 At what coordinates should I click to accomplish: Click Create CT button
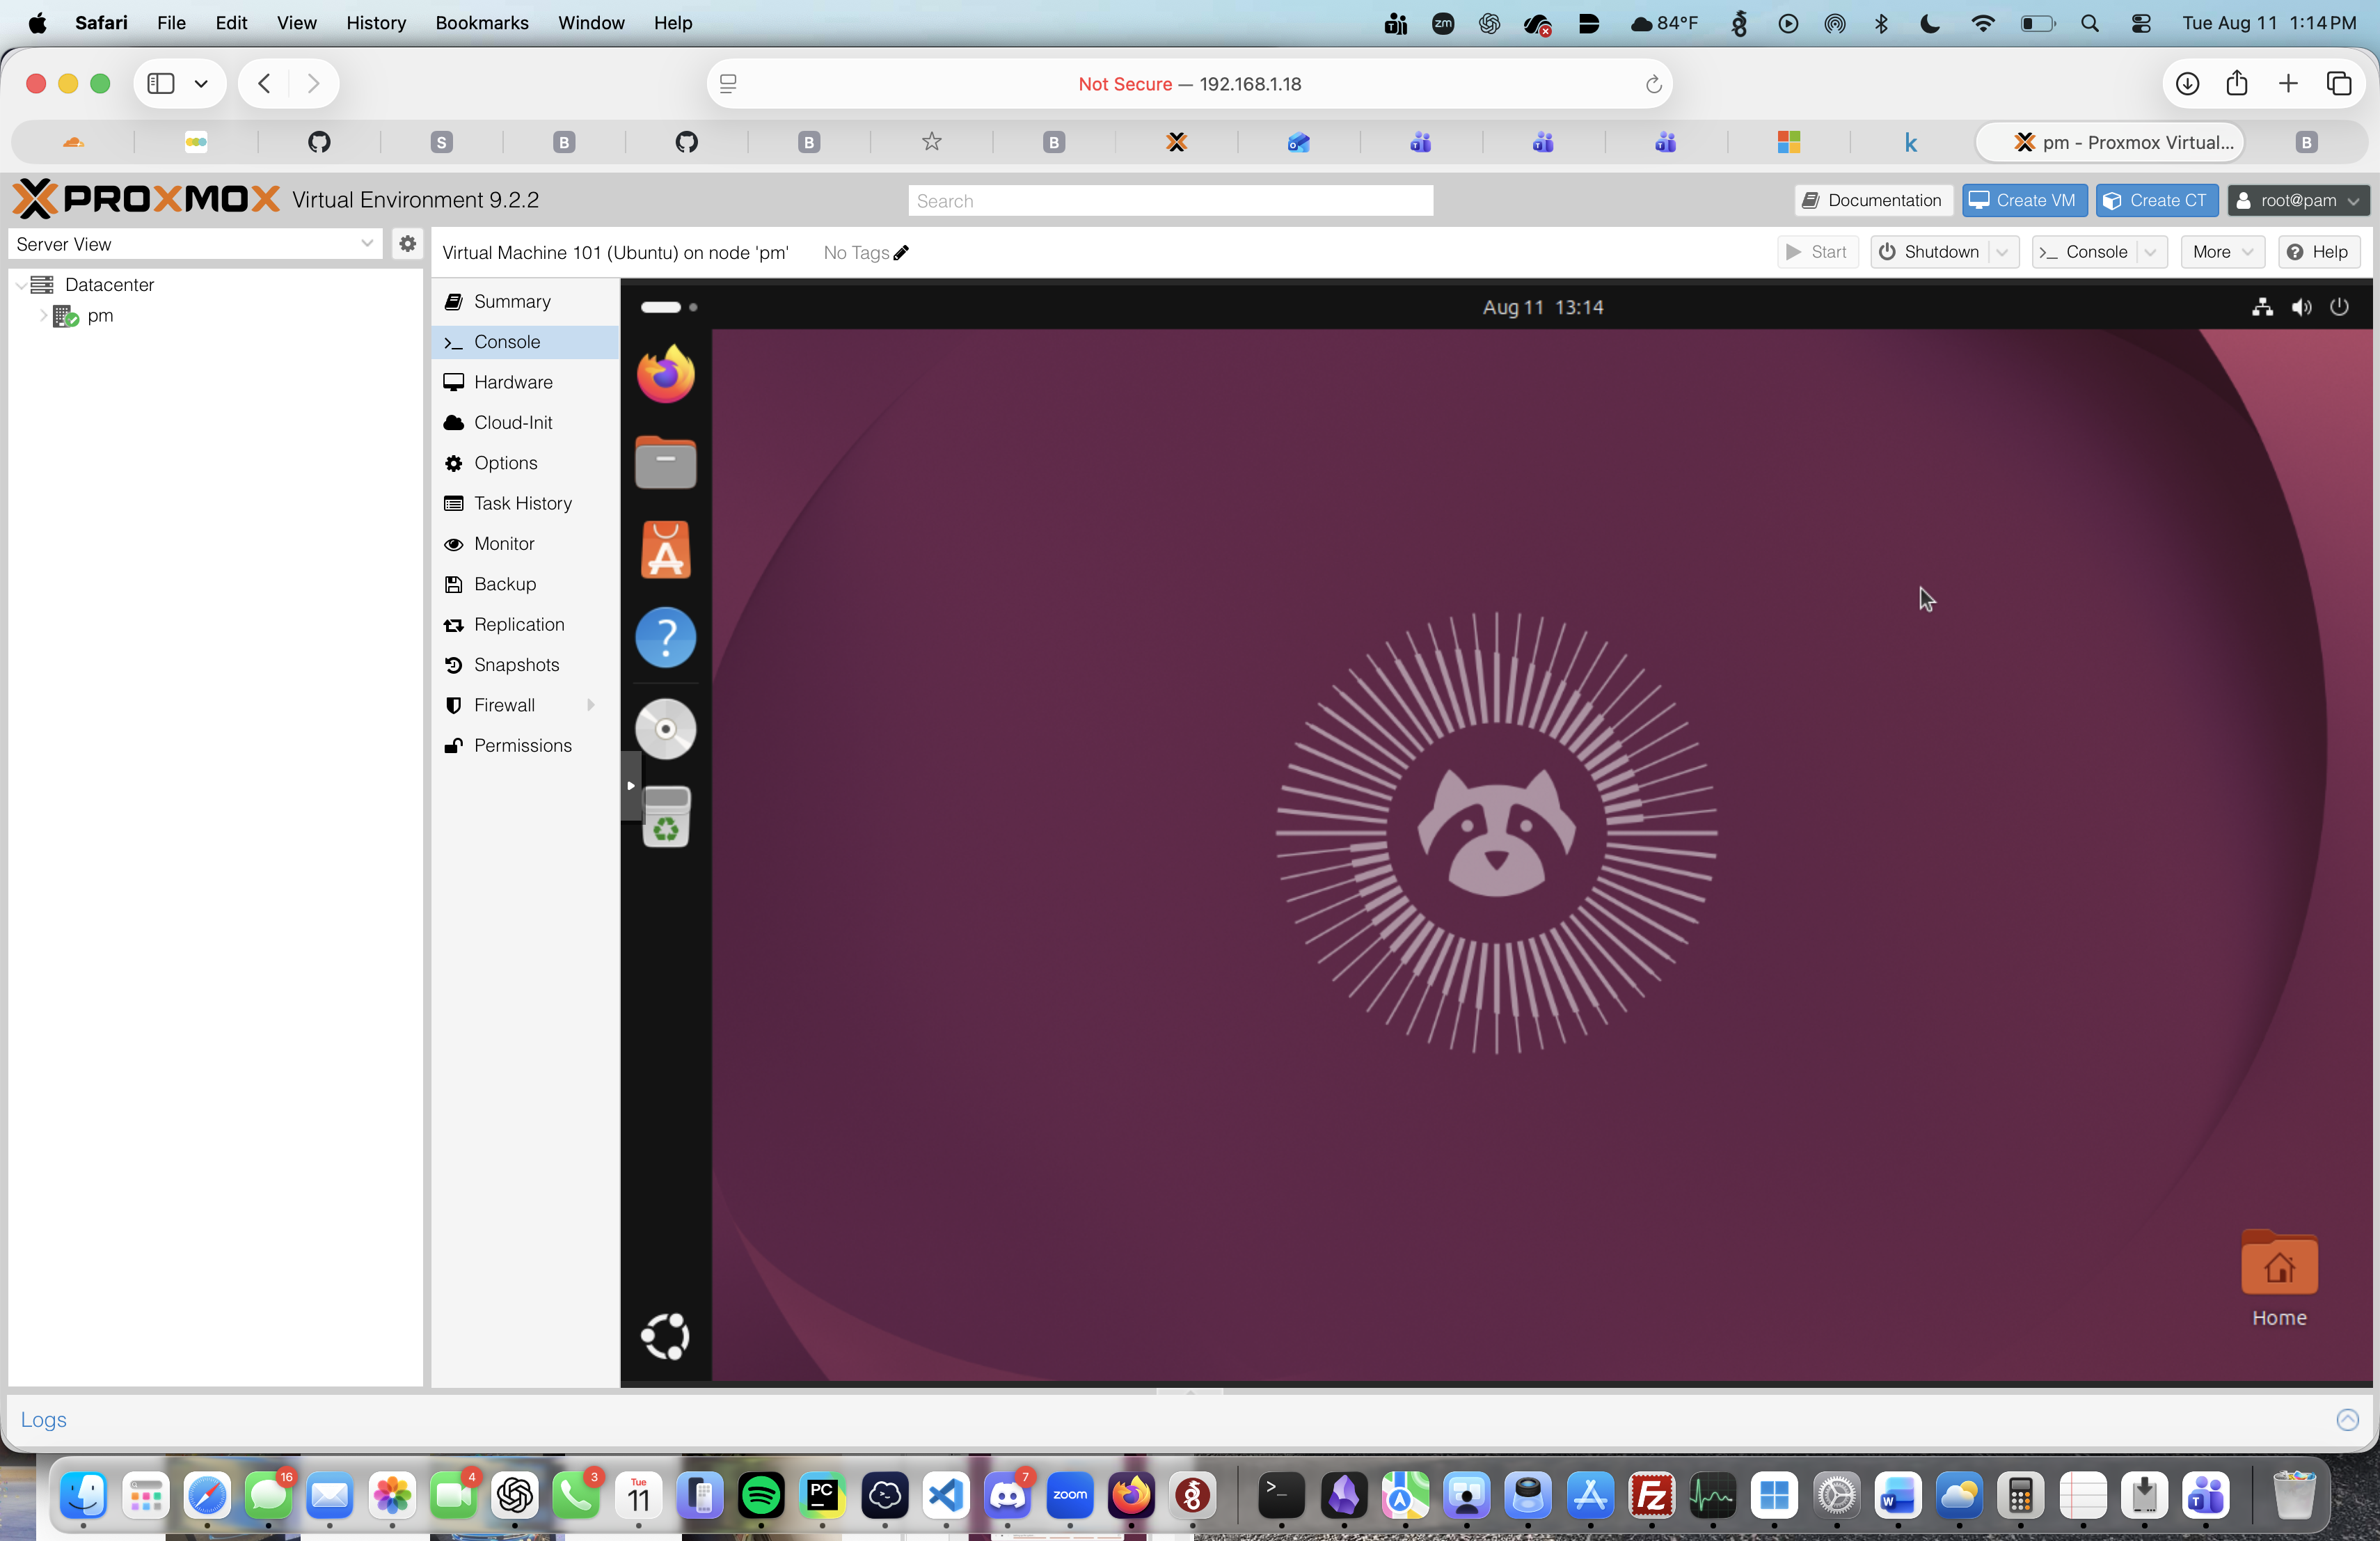pos(2156,200)
